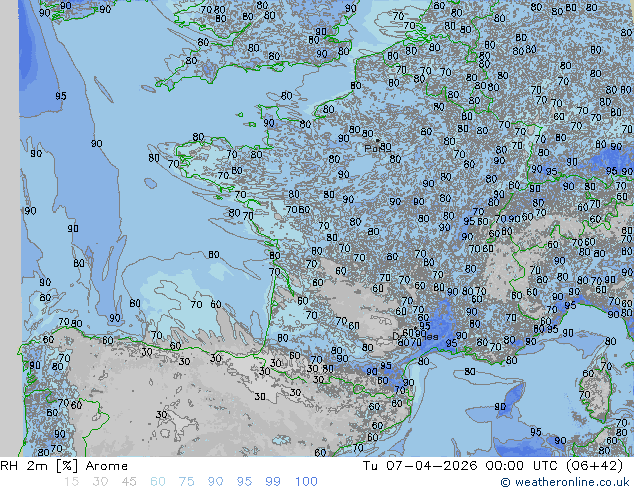Select the 99 value in the humidity legend
The image size is (634, 490).
(x=273, y=482)
